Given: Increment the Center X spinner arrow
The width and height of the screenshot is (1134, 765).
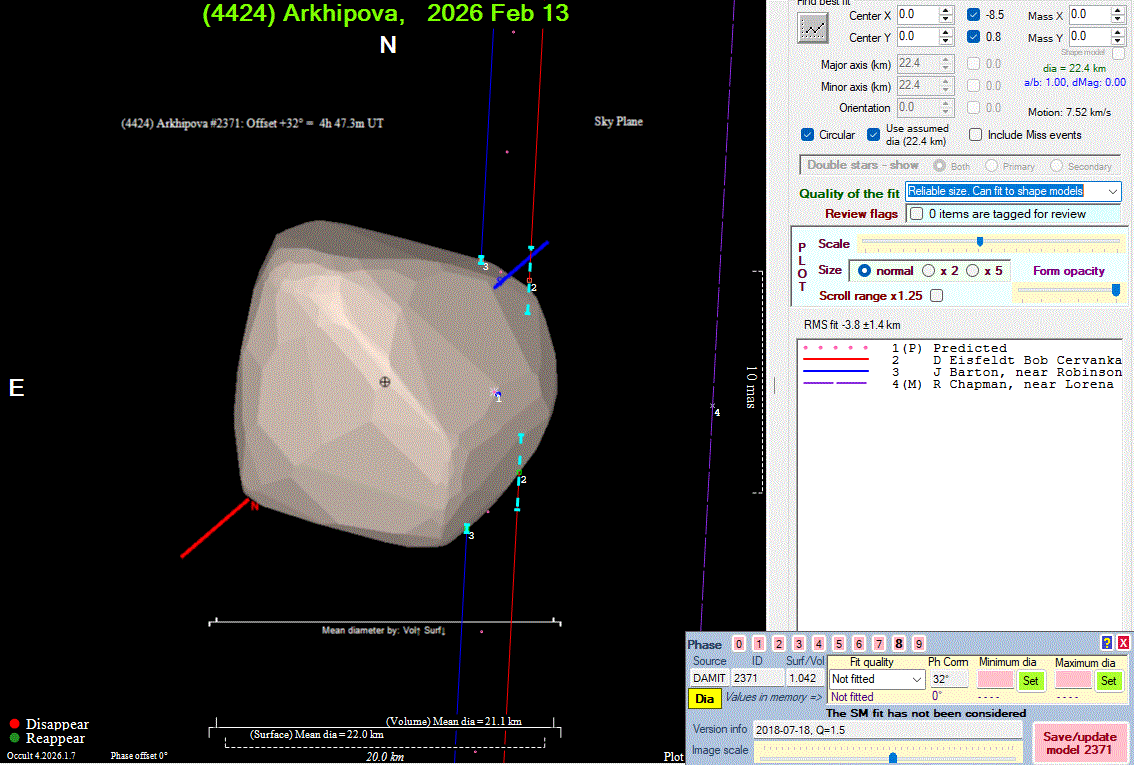Looking at the screenshot, I should coord(946,10).
